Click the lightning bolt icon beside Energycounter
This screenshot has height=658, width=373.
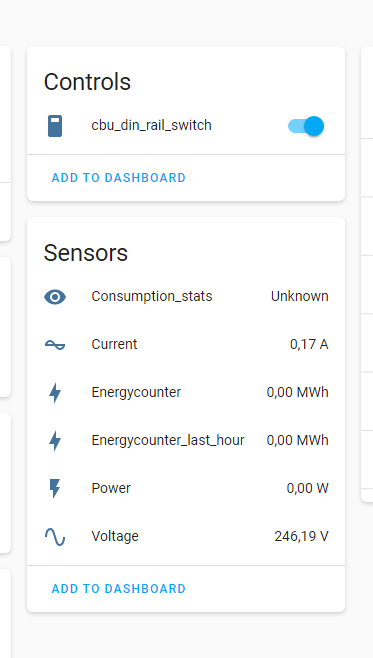point(55,393)
